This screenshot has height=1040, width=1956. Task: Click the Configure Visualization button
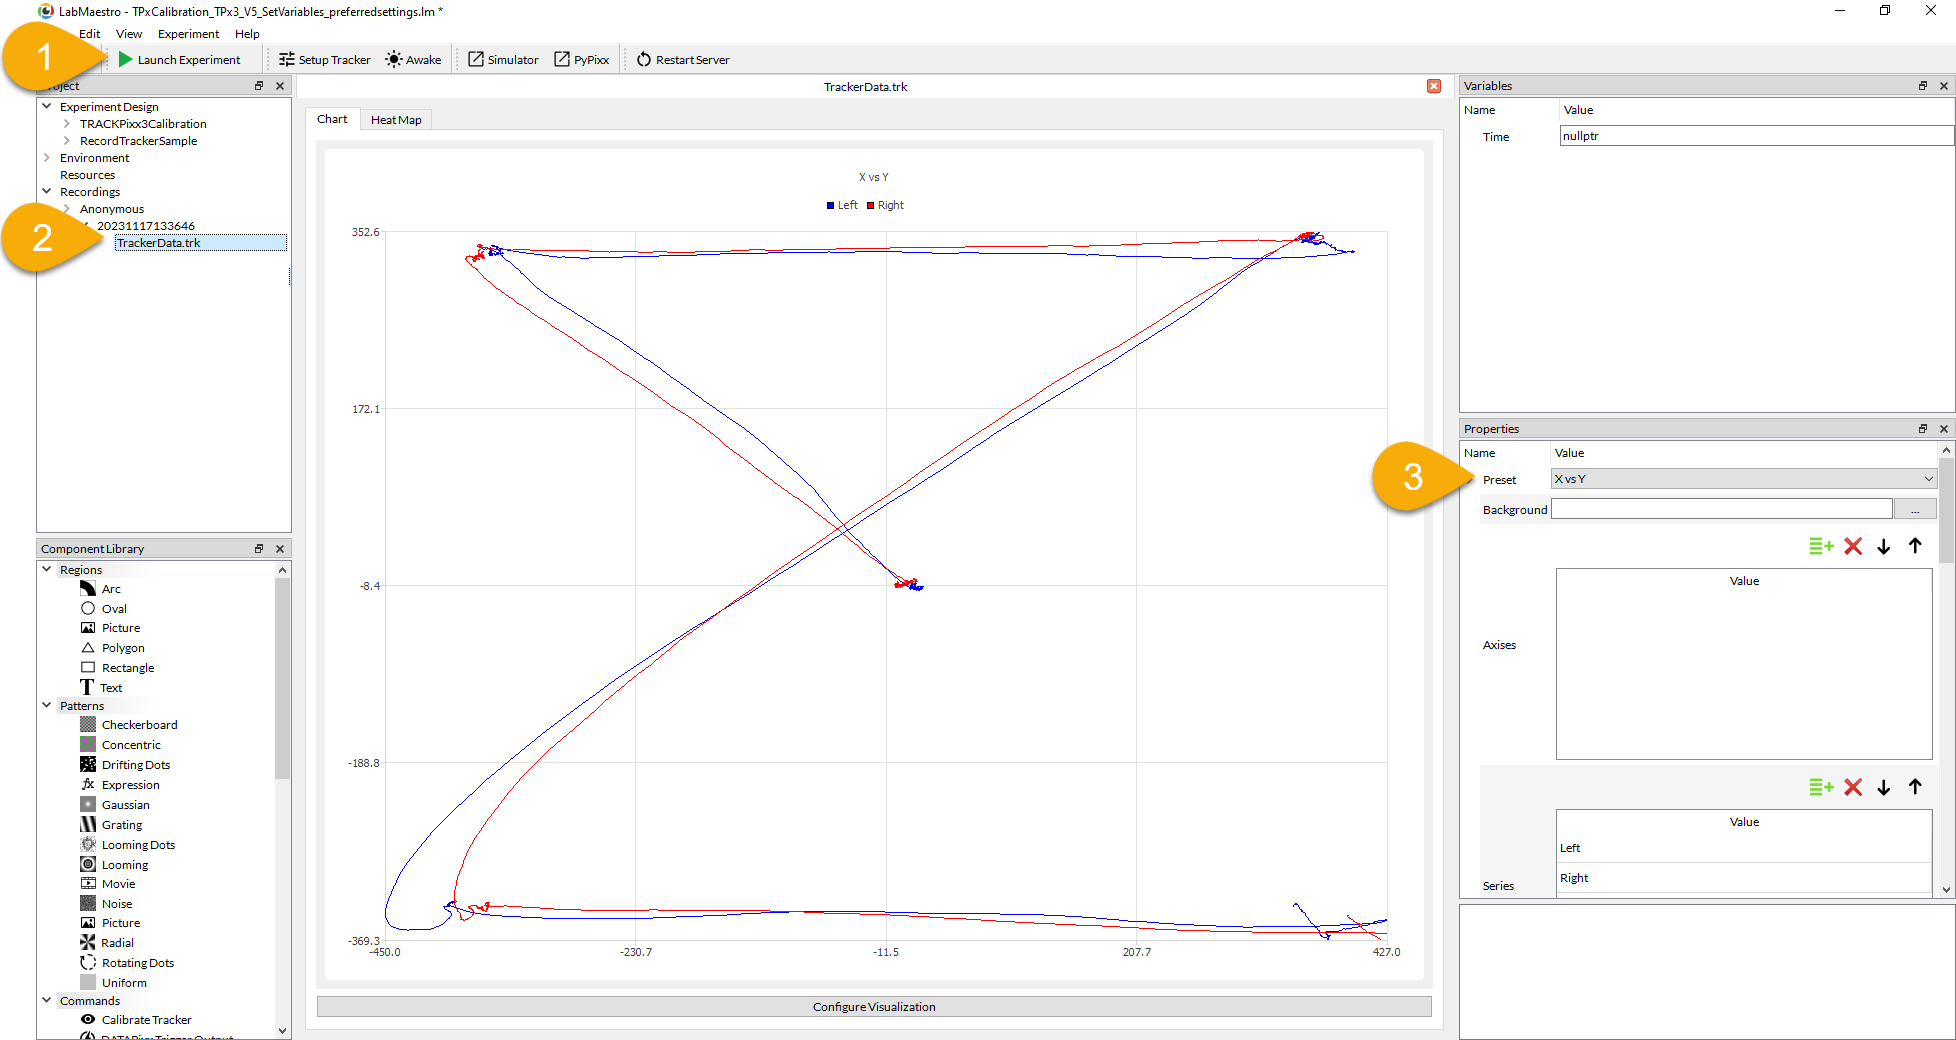pyautogui.click(x=874, y=1007)
